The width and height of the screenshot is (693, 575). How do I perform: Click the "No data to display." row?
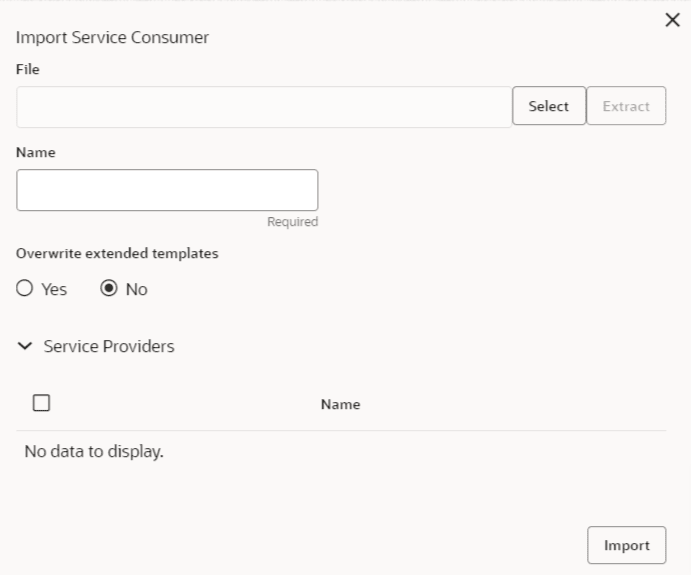94,452
